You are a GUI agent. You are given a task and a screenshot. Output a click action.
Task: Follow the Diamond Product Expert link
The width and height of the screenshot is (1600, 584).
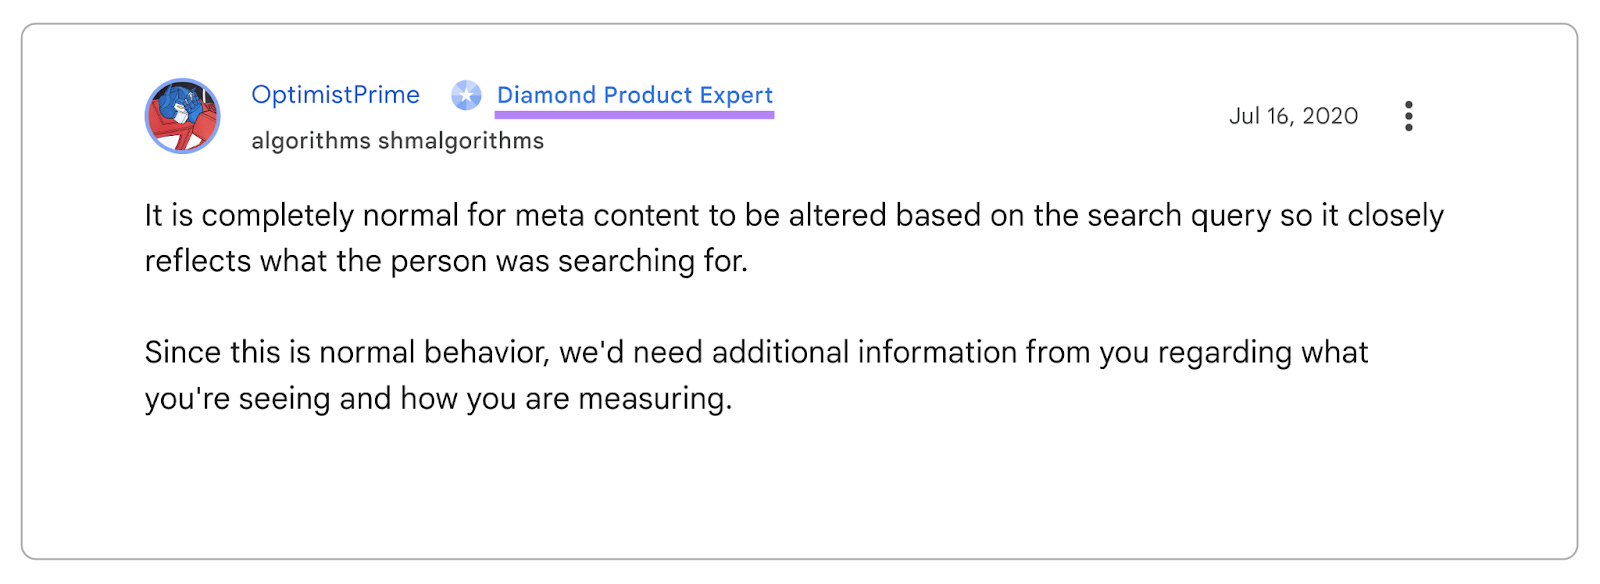click(634, 94)
